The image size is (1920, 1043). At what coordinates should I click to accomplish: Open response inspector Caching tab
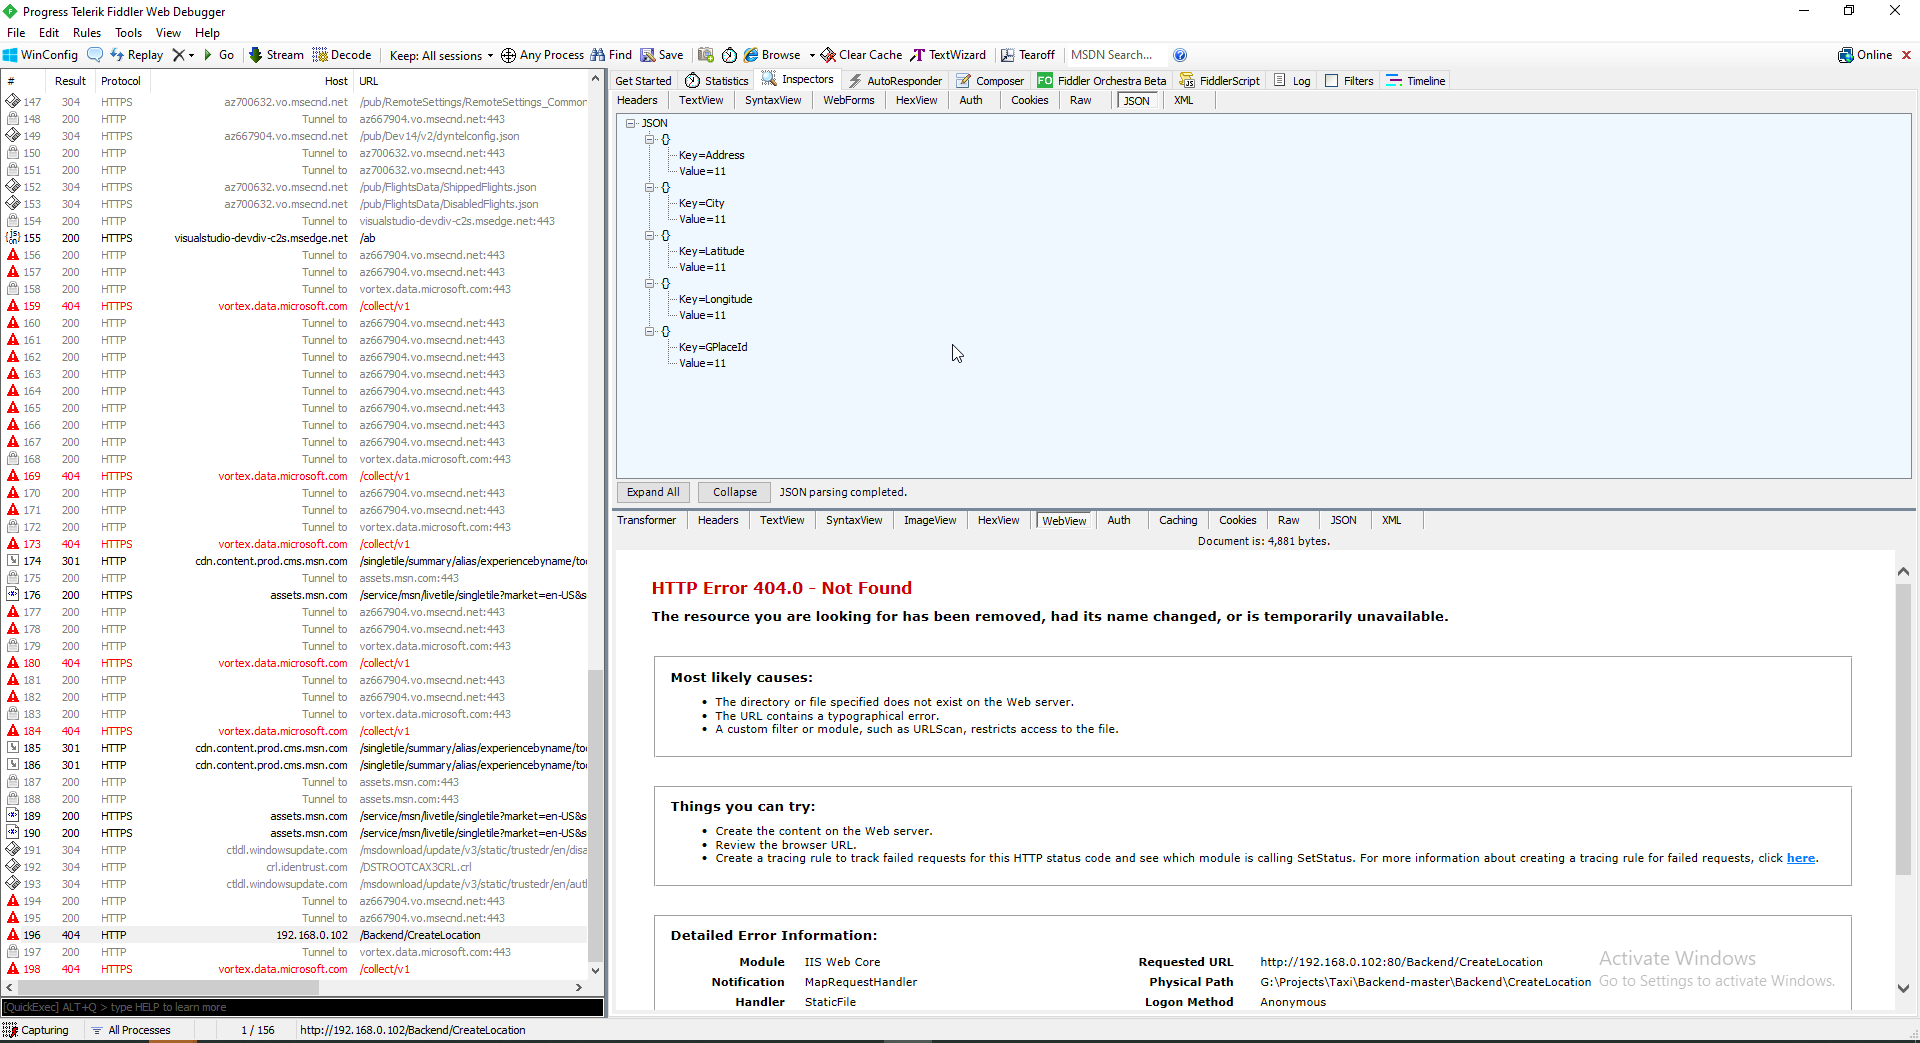click(1178, 520)
